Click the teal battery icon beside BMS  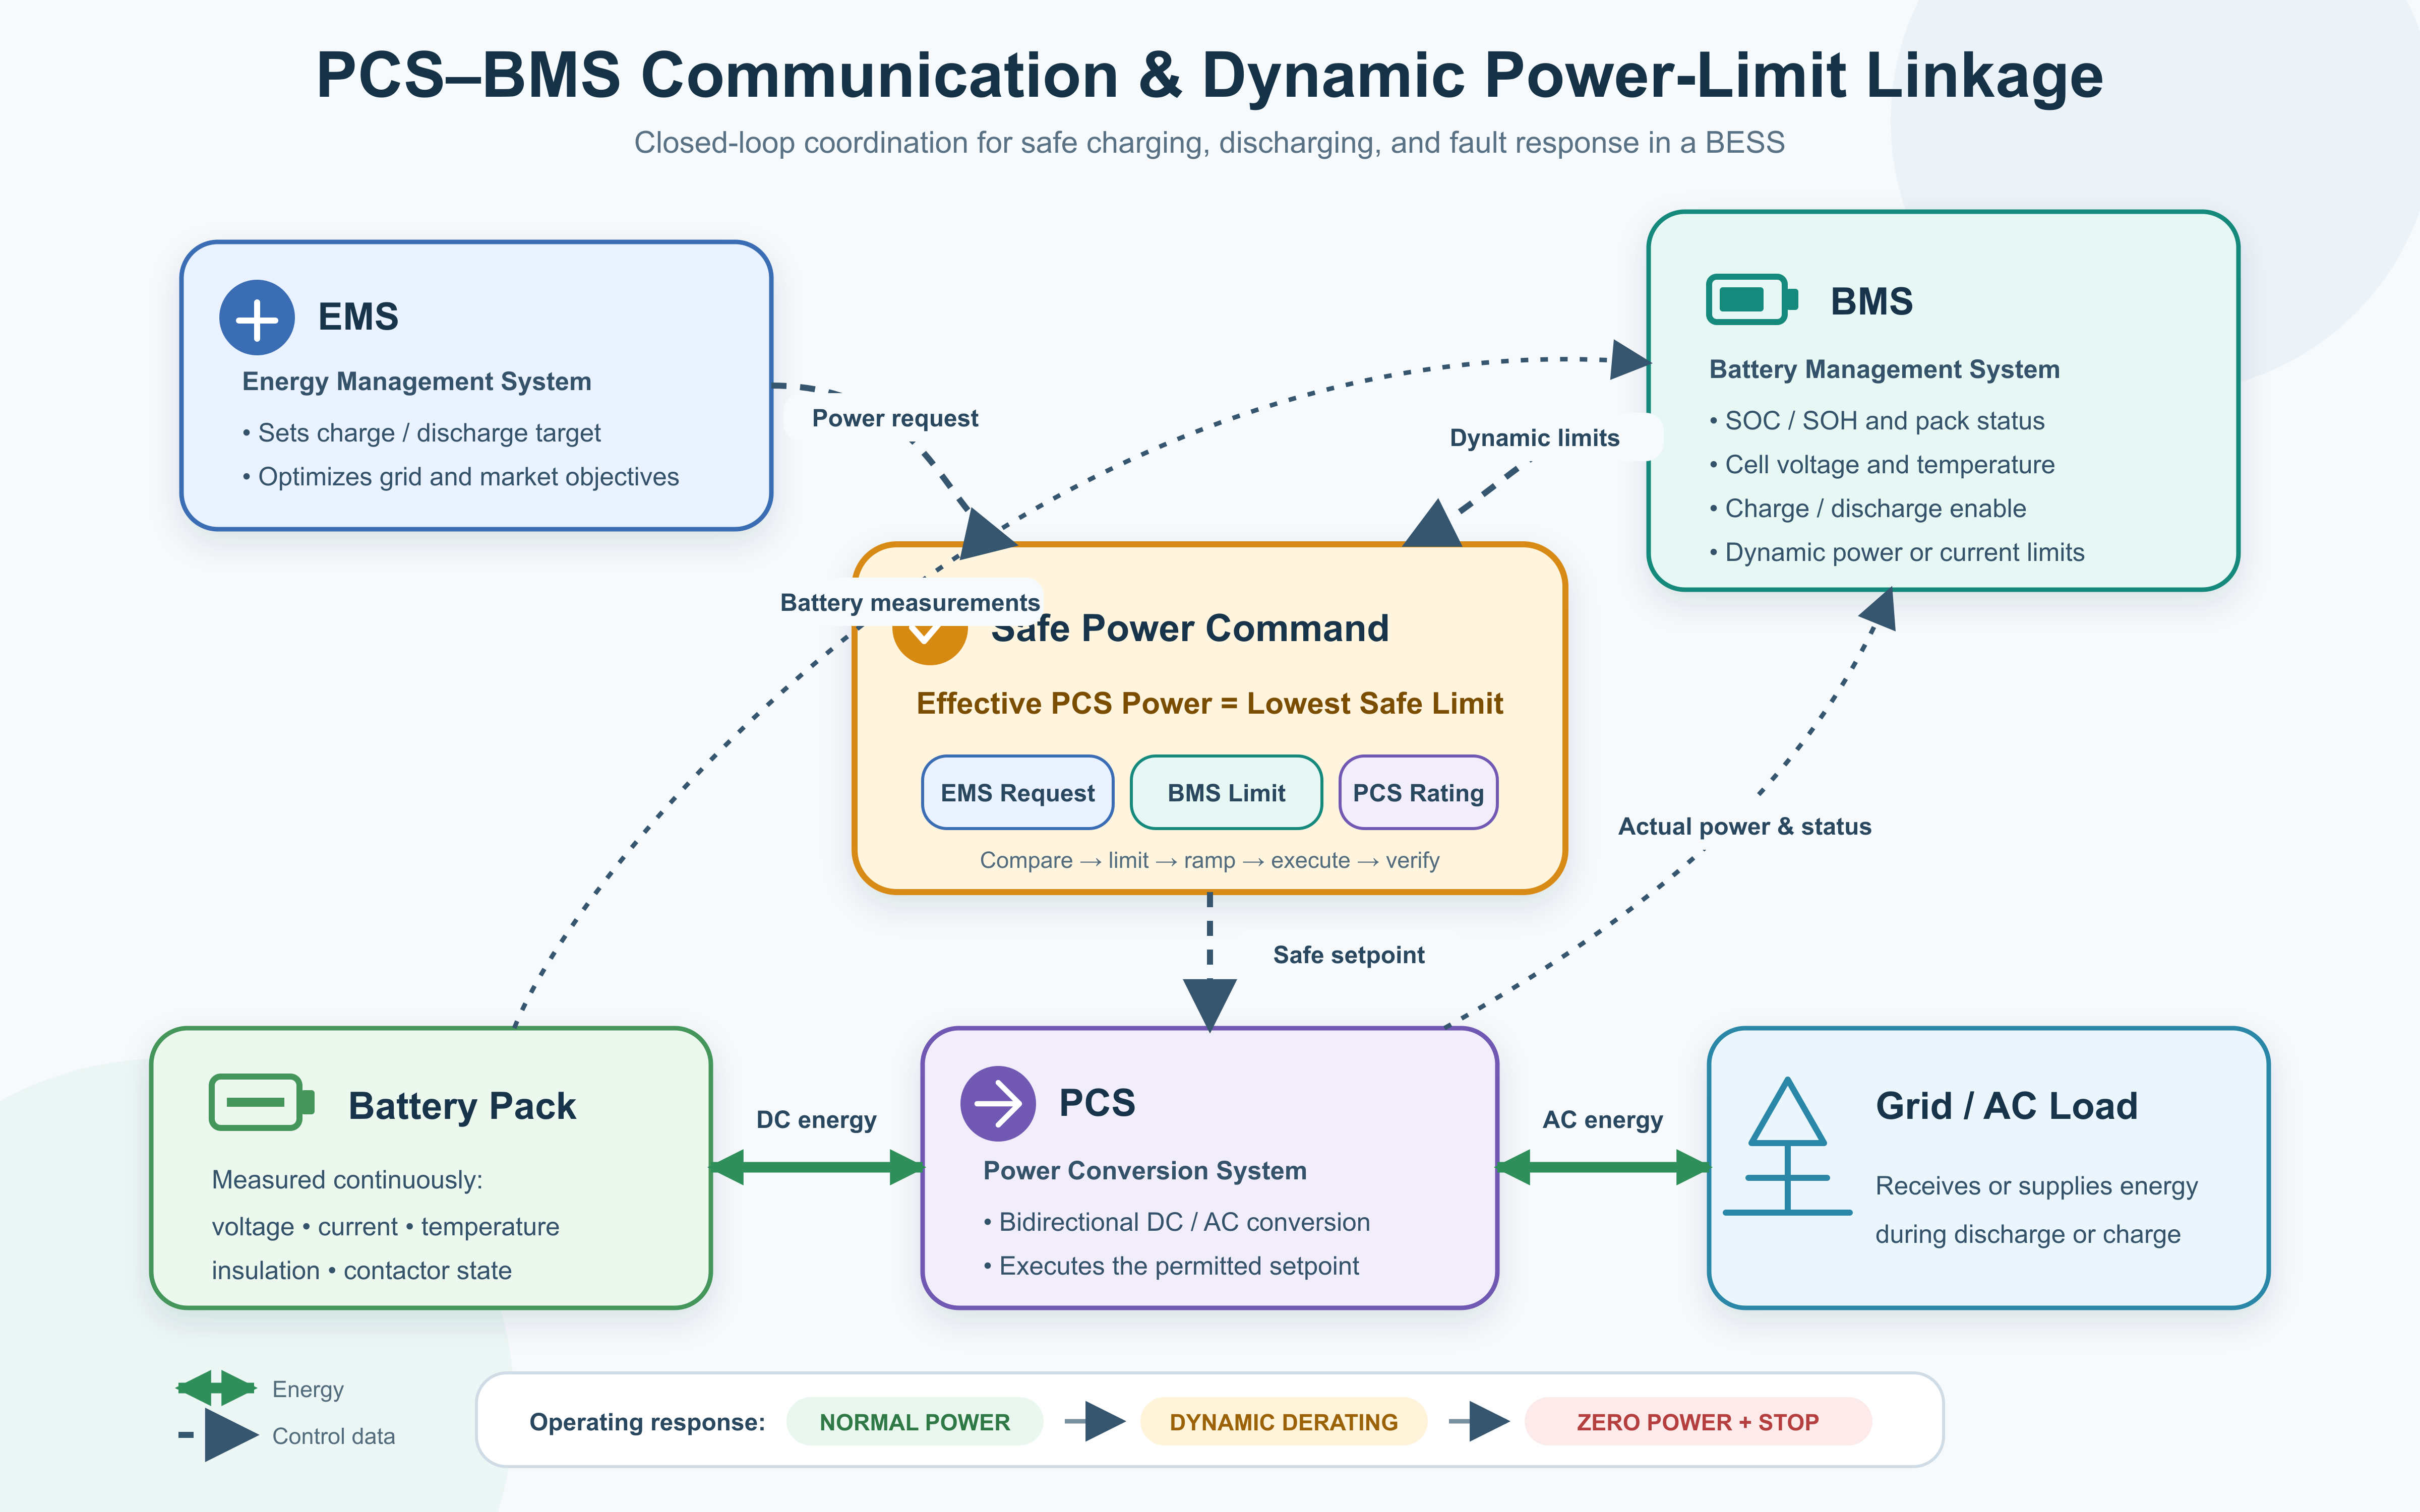1752,299
